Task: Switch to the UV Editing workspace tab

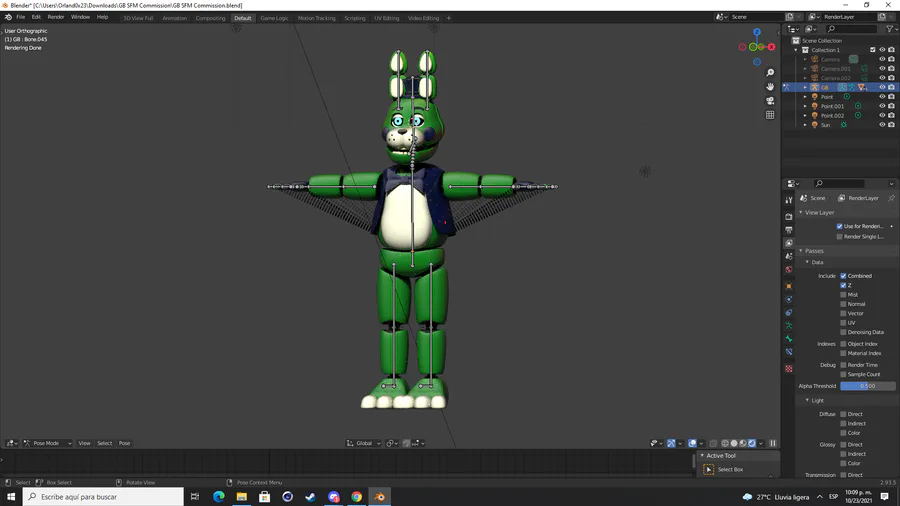Action: [387, 18]
